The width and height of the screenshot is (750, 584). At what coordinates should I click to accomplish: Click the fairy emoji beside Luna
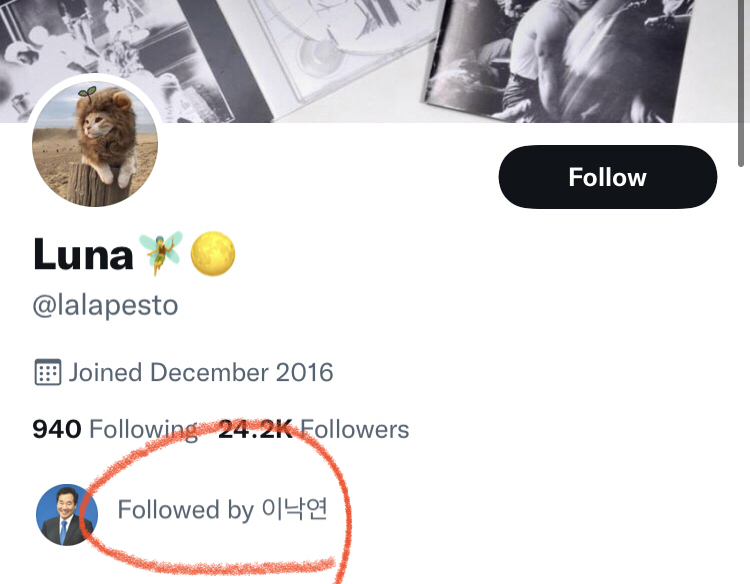click(160, 254)
